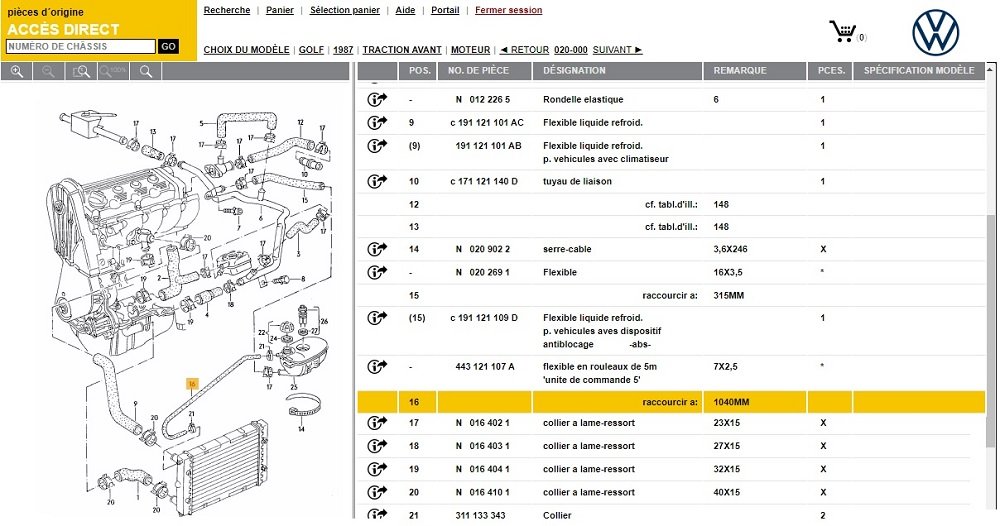The height and width of the screenshot is (526, 1000).
Task: Click Fermer session to log out
Action: tap(508, 10)
